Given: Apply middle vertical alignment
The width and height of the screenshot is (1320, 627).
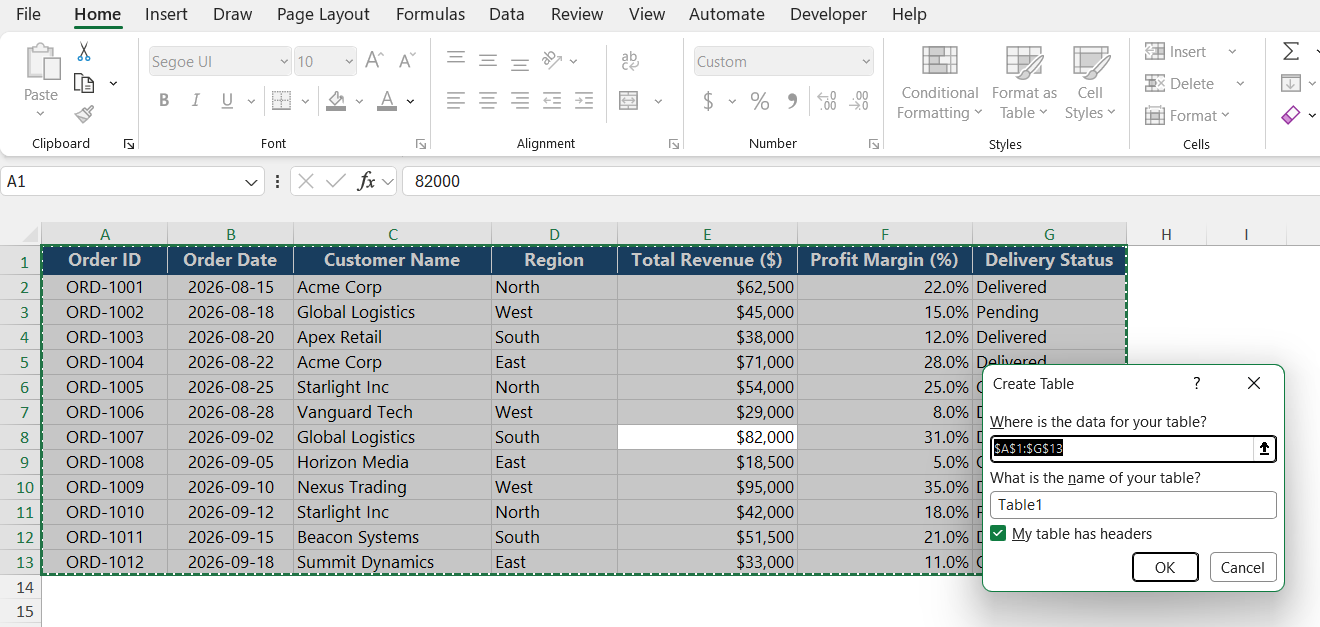Looking at the screenshot, I should [x=488, y=60].
